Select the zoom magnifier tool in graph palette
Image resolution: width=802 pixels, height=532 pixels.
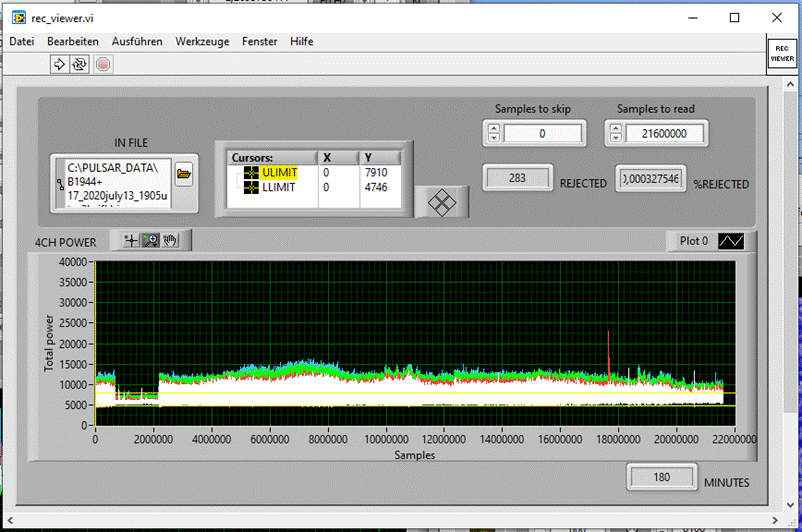tap(151, 240)
